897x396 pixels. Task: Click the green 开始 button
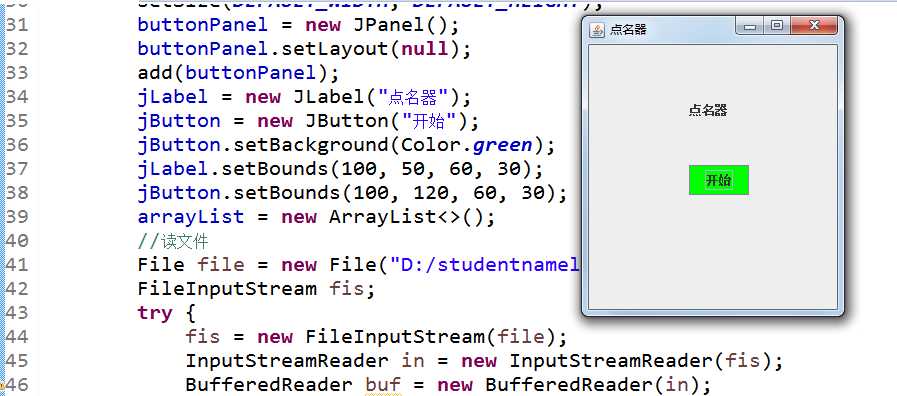[719, 180]
